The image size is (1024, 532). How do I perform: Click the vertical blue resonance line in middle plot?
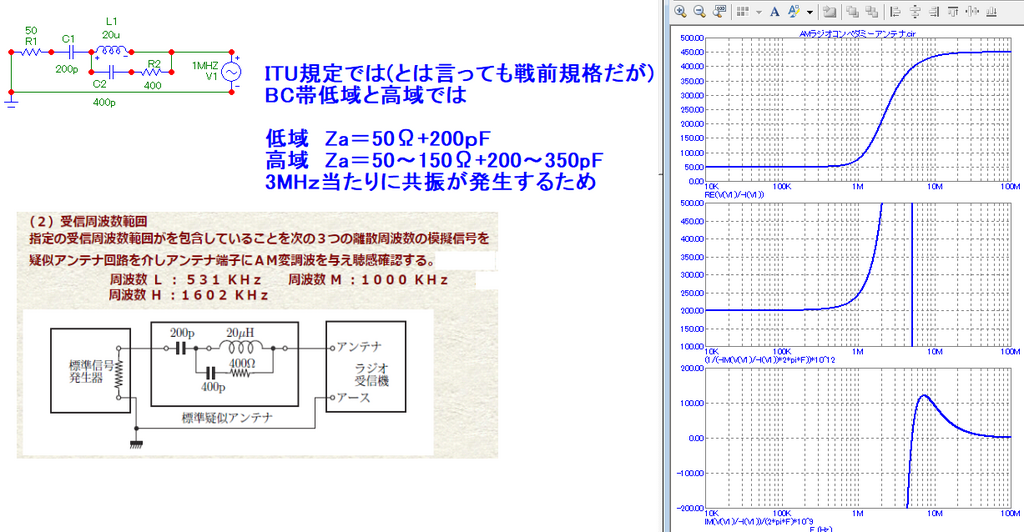tap(912, 274)
